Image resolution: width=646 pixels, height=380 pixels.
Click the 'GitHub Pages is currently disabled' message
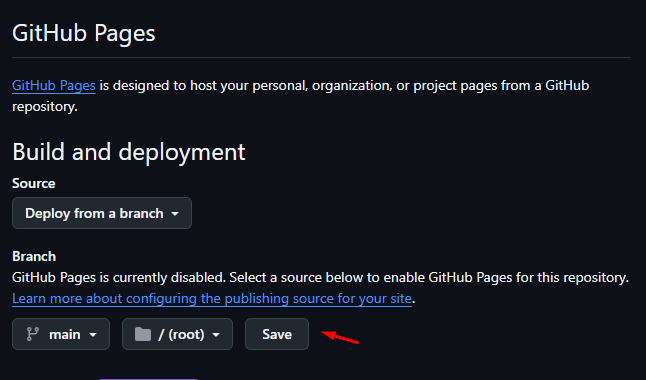pyautogui.click(x=320, y=277)
